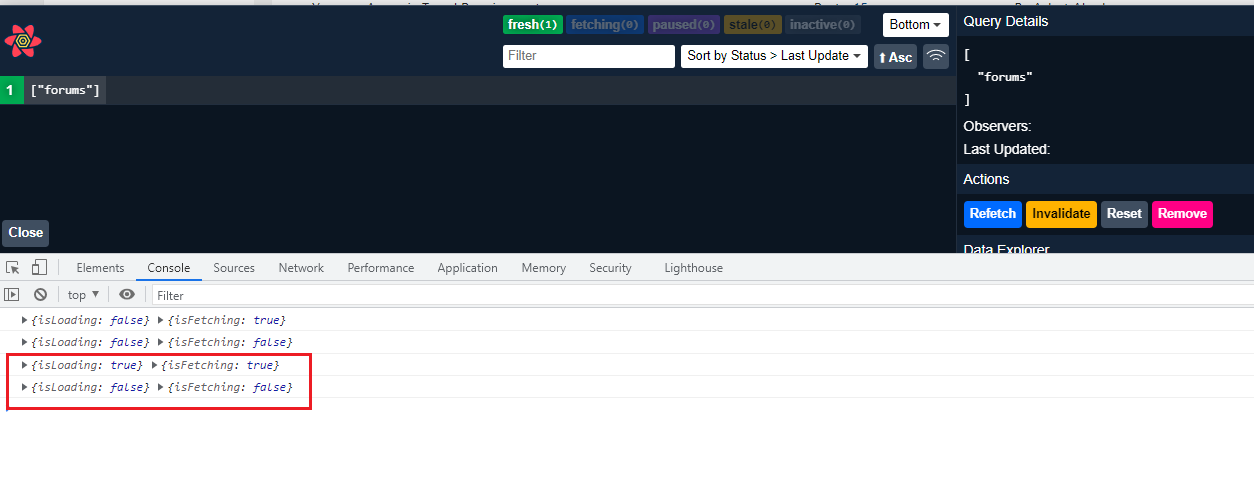This screenshot has width=1254, height=479.
Task: Toggle the stale(0) status filter
Action: pyautogui.click(x=752, y=25)
